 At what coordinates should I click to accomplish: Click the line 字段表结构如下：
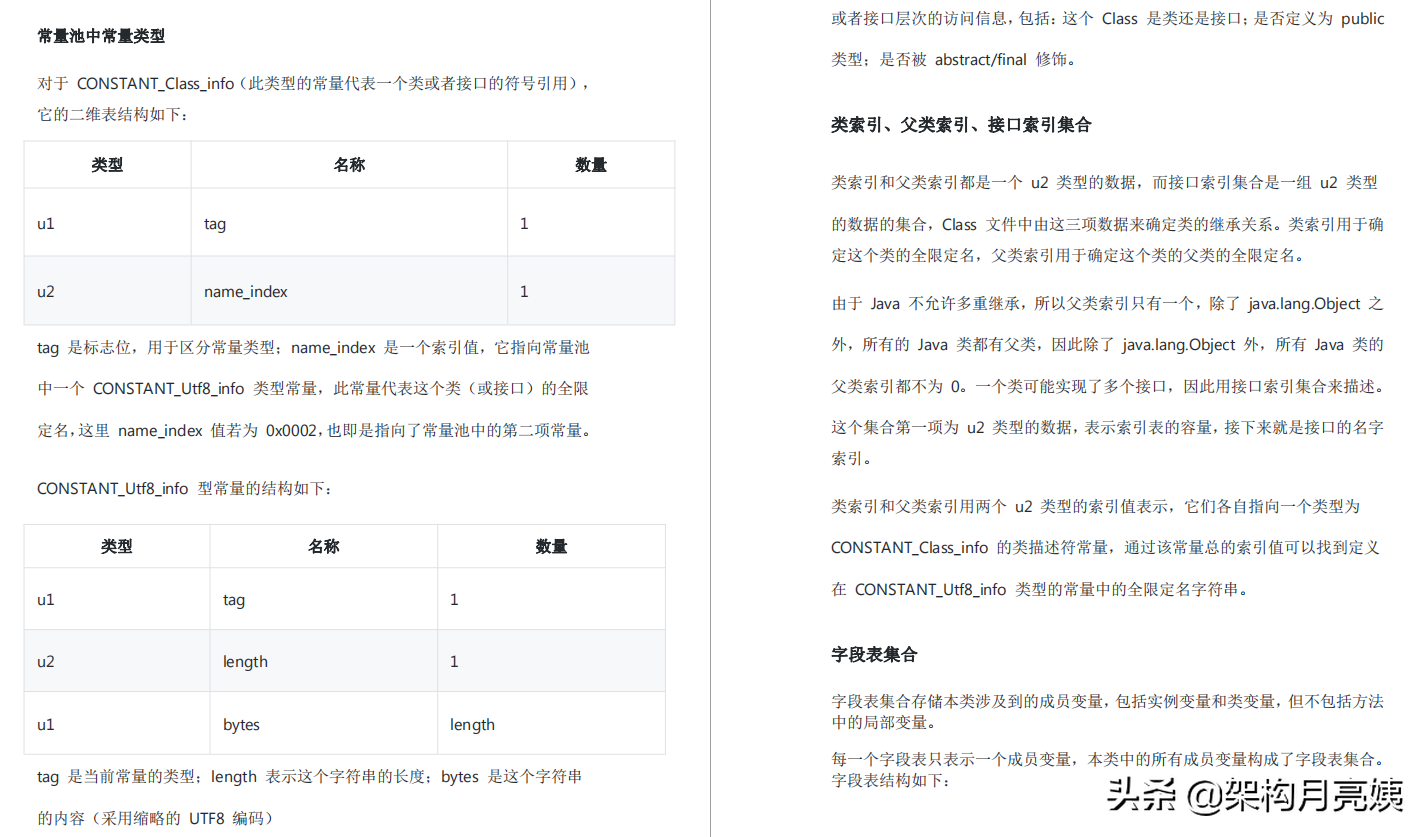pos(891,780)
